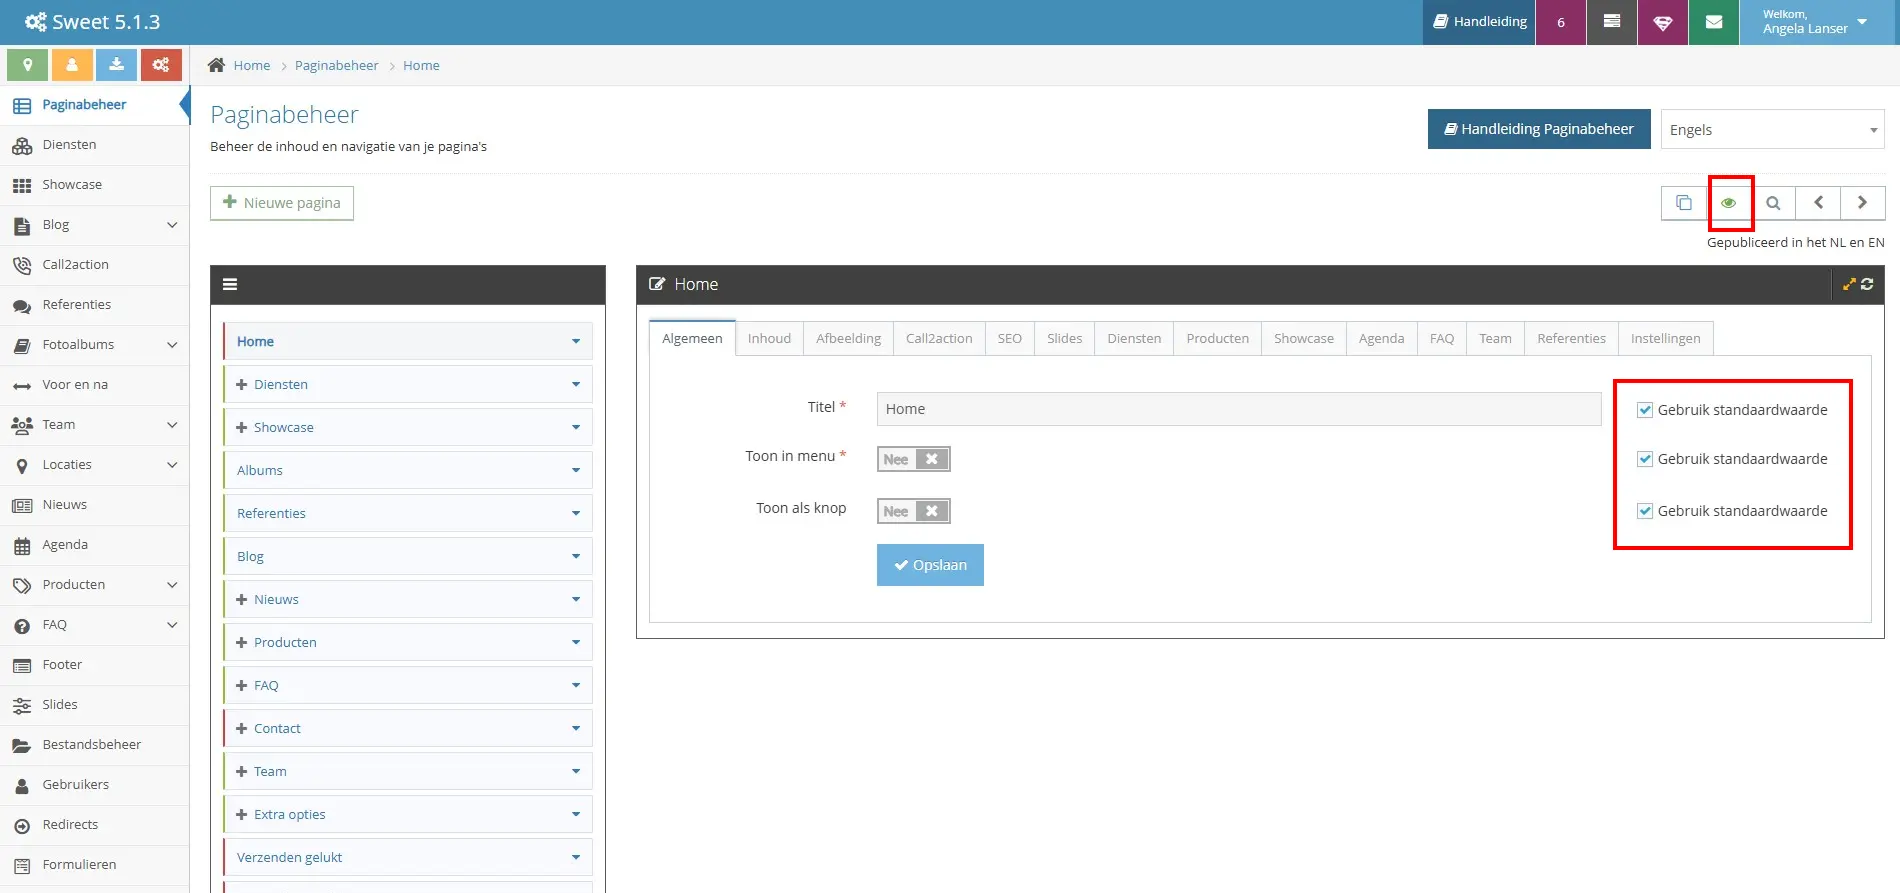Click the green eye publish icon
This screenshot has width=1900, height=893.
click(1728, 203)
